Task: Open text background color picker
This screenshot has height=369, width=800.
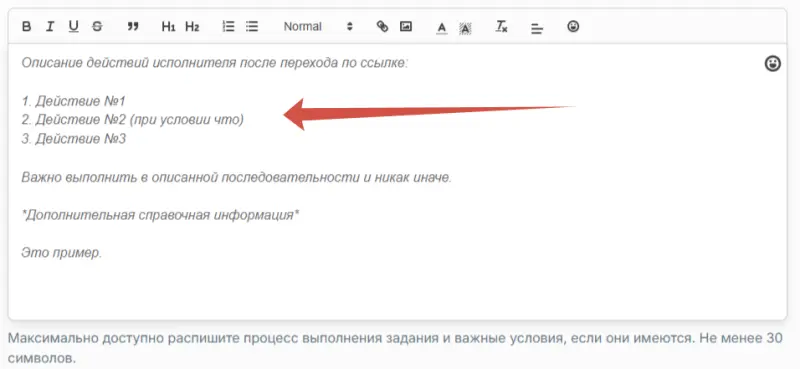Action: point(465,28)
